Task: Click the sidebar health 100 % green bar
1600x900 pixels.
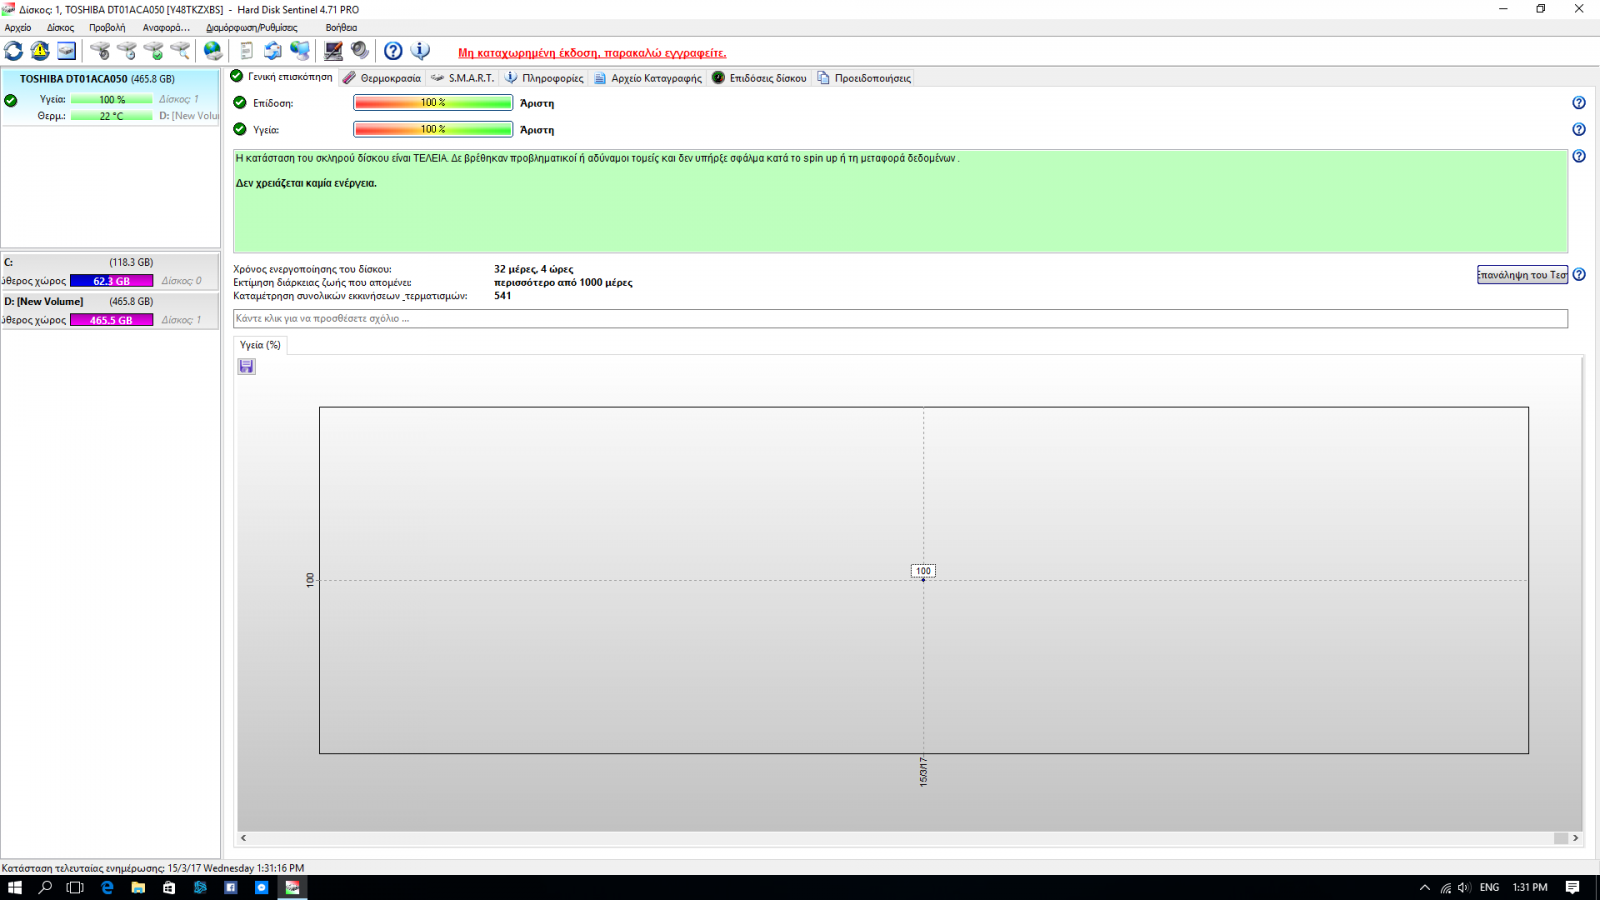Action: click(111, 99)
